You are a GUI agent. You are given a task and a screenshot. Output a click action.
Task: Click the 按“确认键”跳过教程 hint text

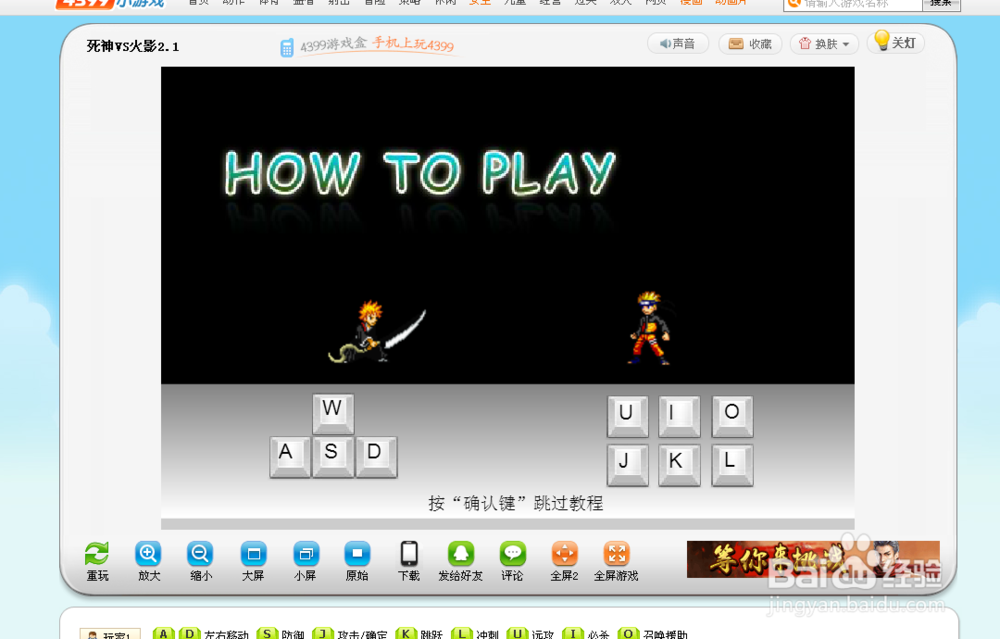515,503
